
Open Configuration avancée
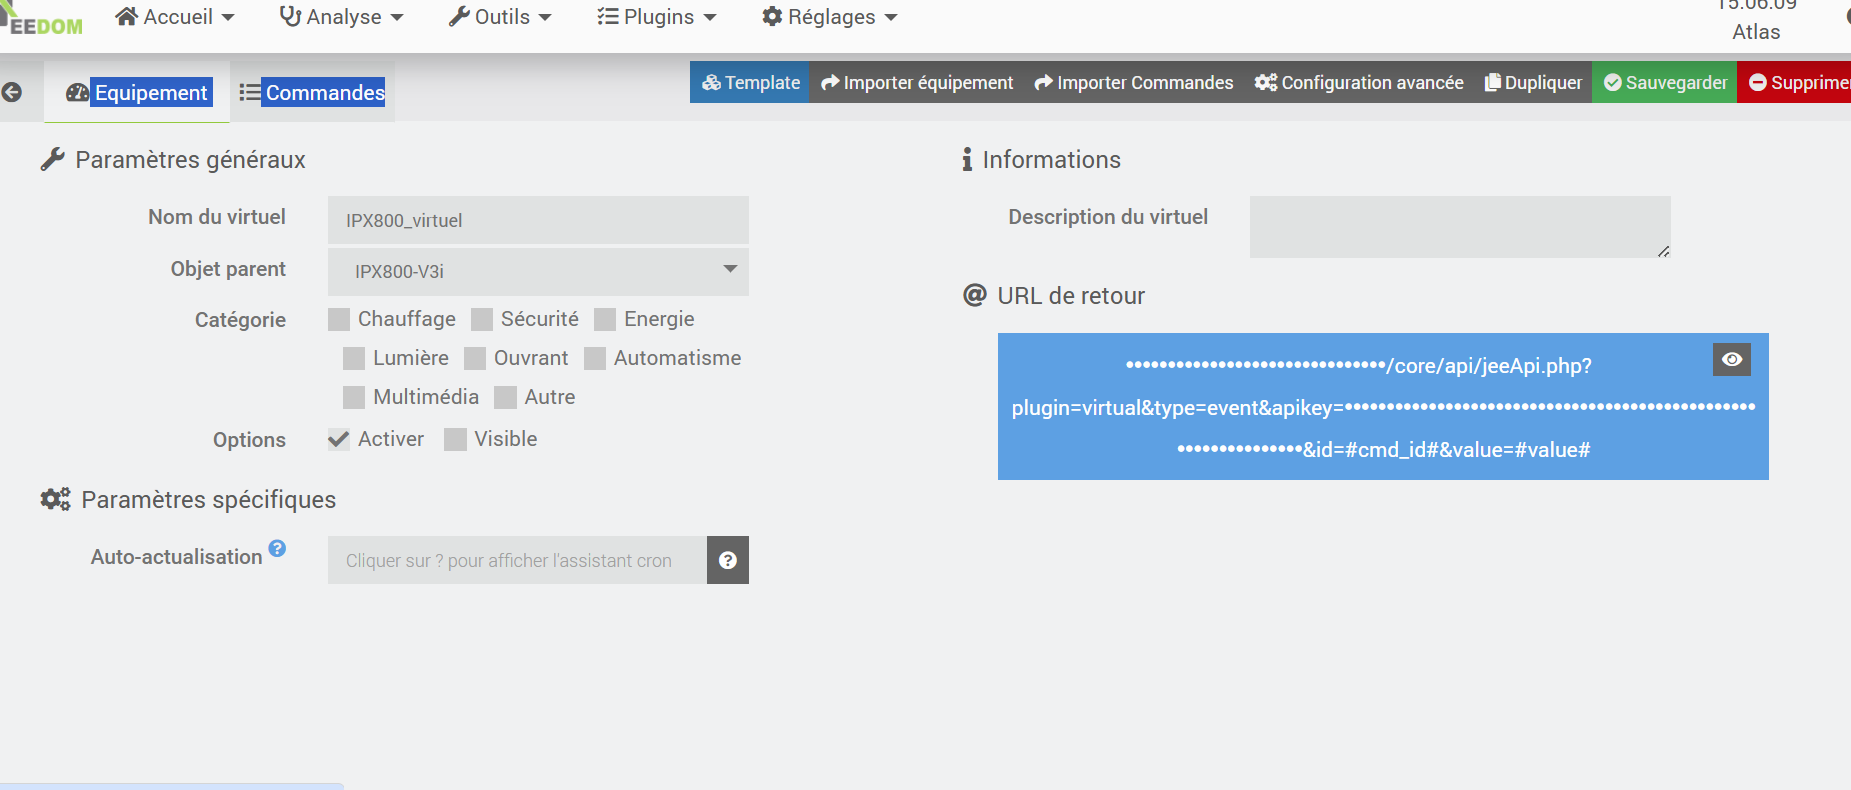[1359, 83]
